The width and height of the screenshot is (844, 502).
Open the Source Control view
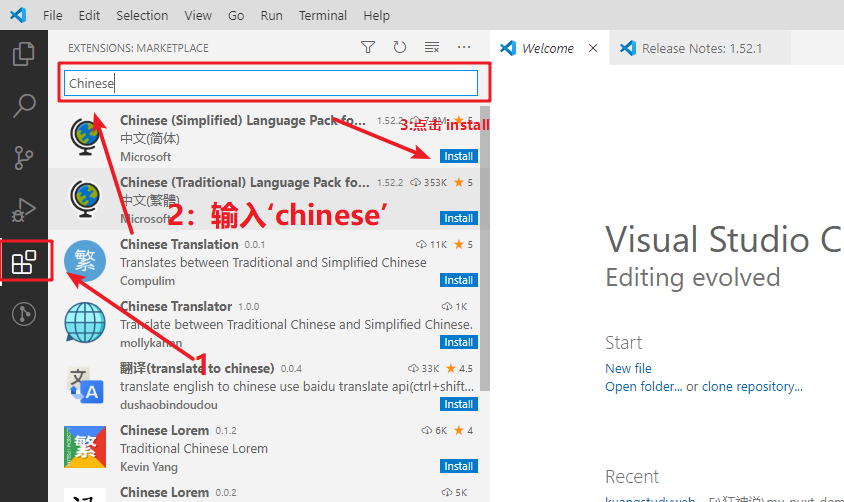tap(24, 158)
